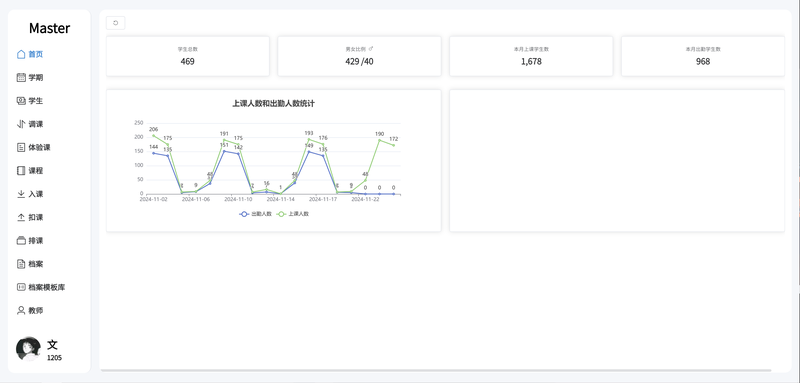800x383 pixels.
Task: Click the 193 peak data point
Action: pyautogui.click(x=309, y=139)
